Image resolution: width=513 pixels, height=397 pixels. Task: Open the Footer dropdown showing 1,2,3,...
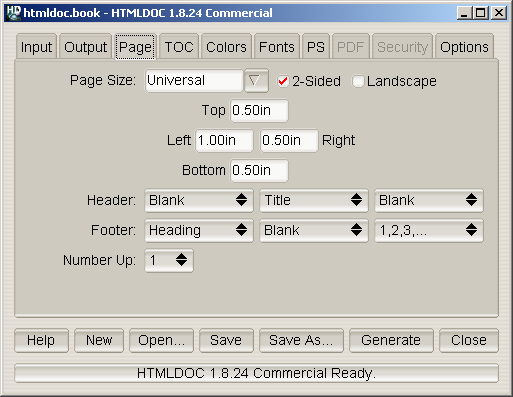pos(429,230)
